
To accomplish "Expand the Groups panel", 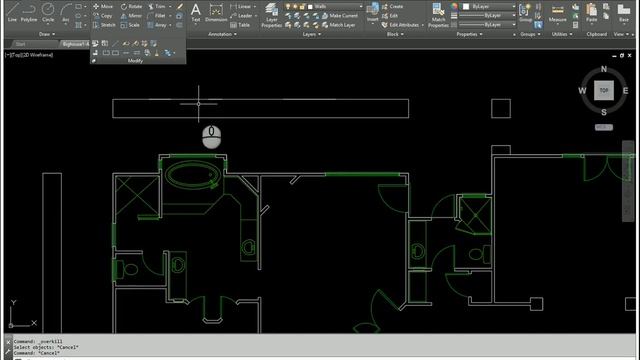I will coord(530,34).
